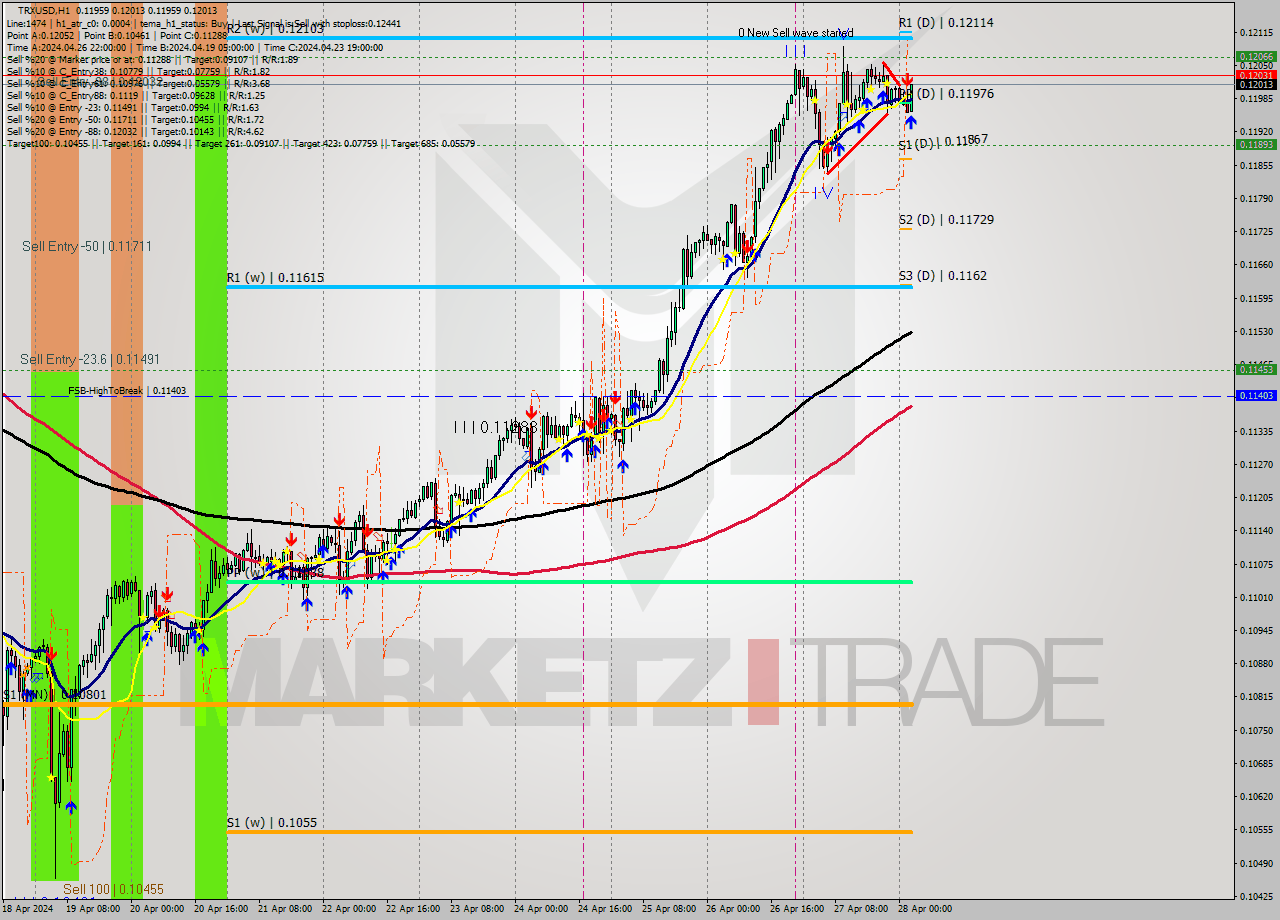Click the '18 Apr 2024' time axis label

[27, 909]
